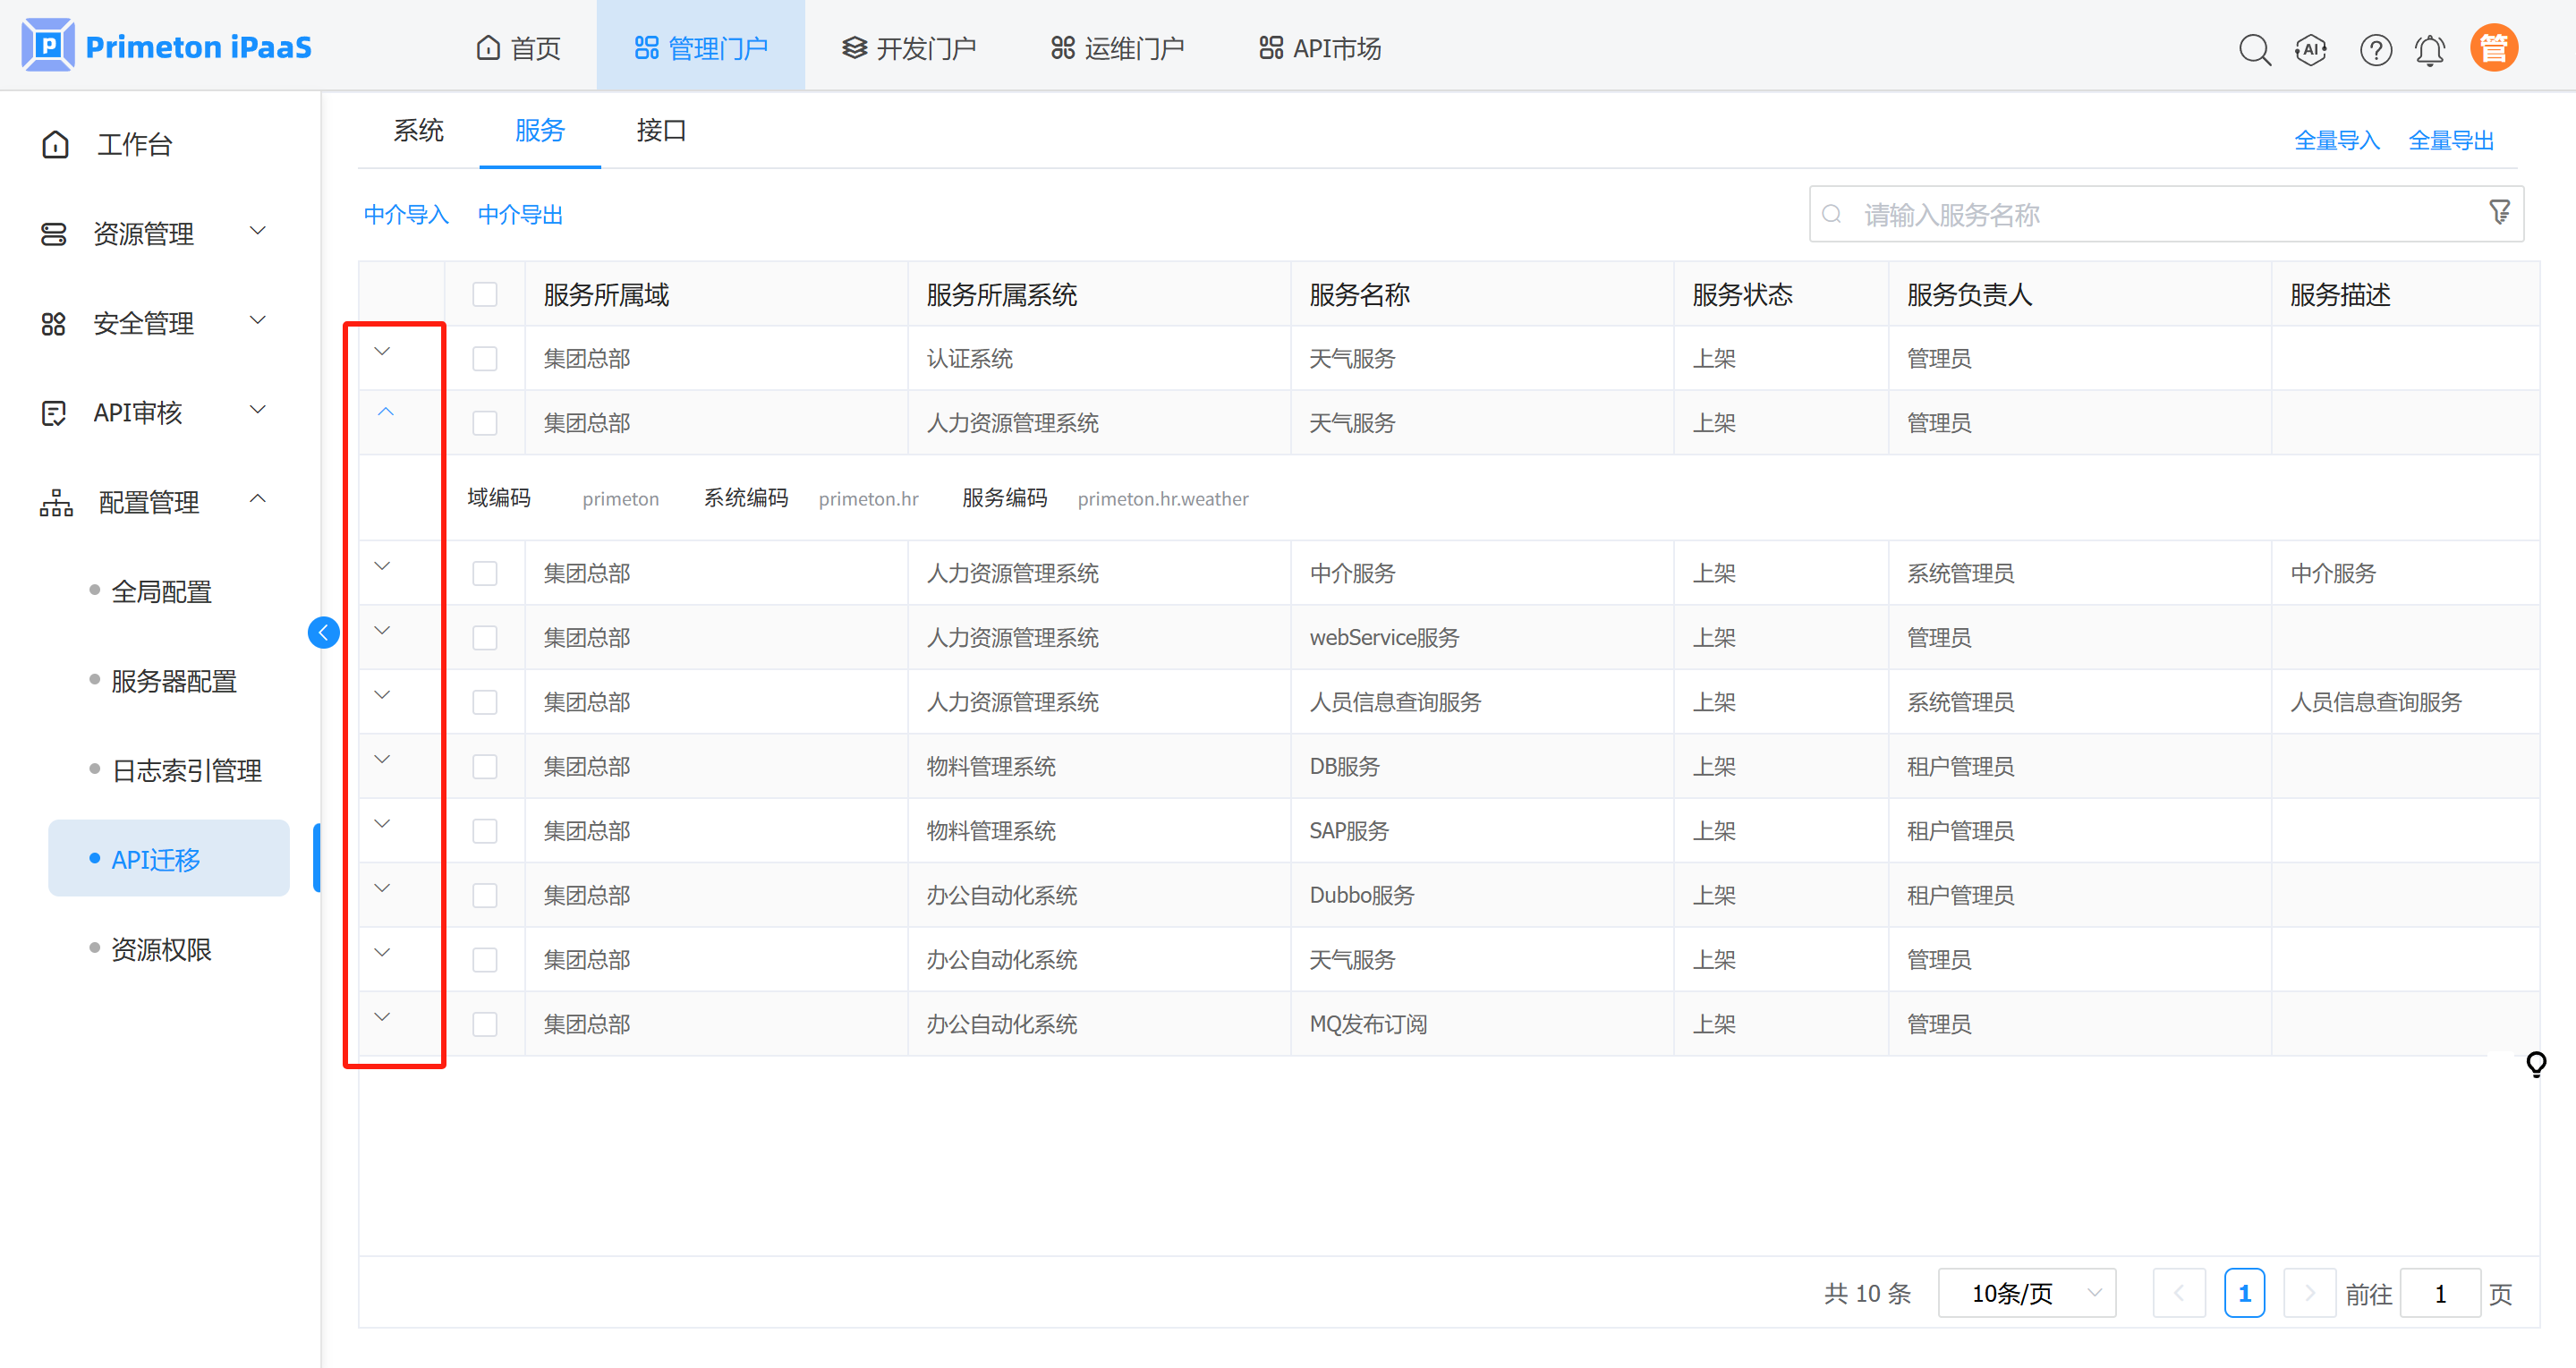Open the AI assistant icon

[x=2311, y=49]
